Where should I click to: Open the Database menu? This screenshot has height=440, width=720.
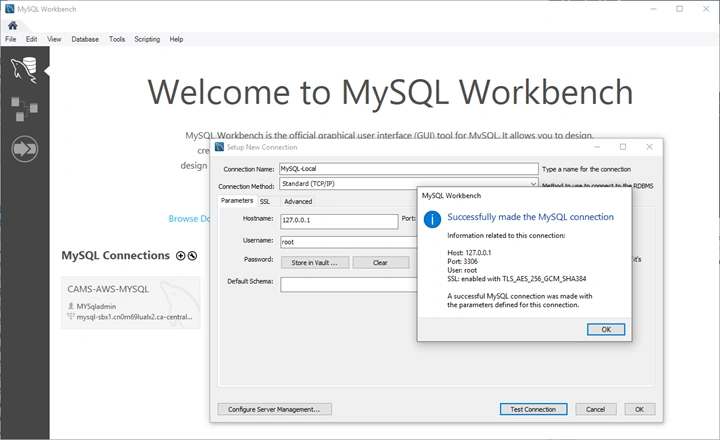(85, 39)
